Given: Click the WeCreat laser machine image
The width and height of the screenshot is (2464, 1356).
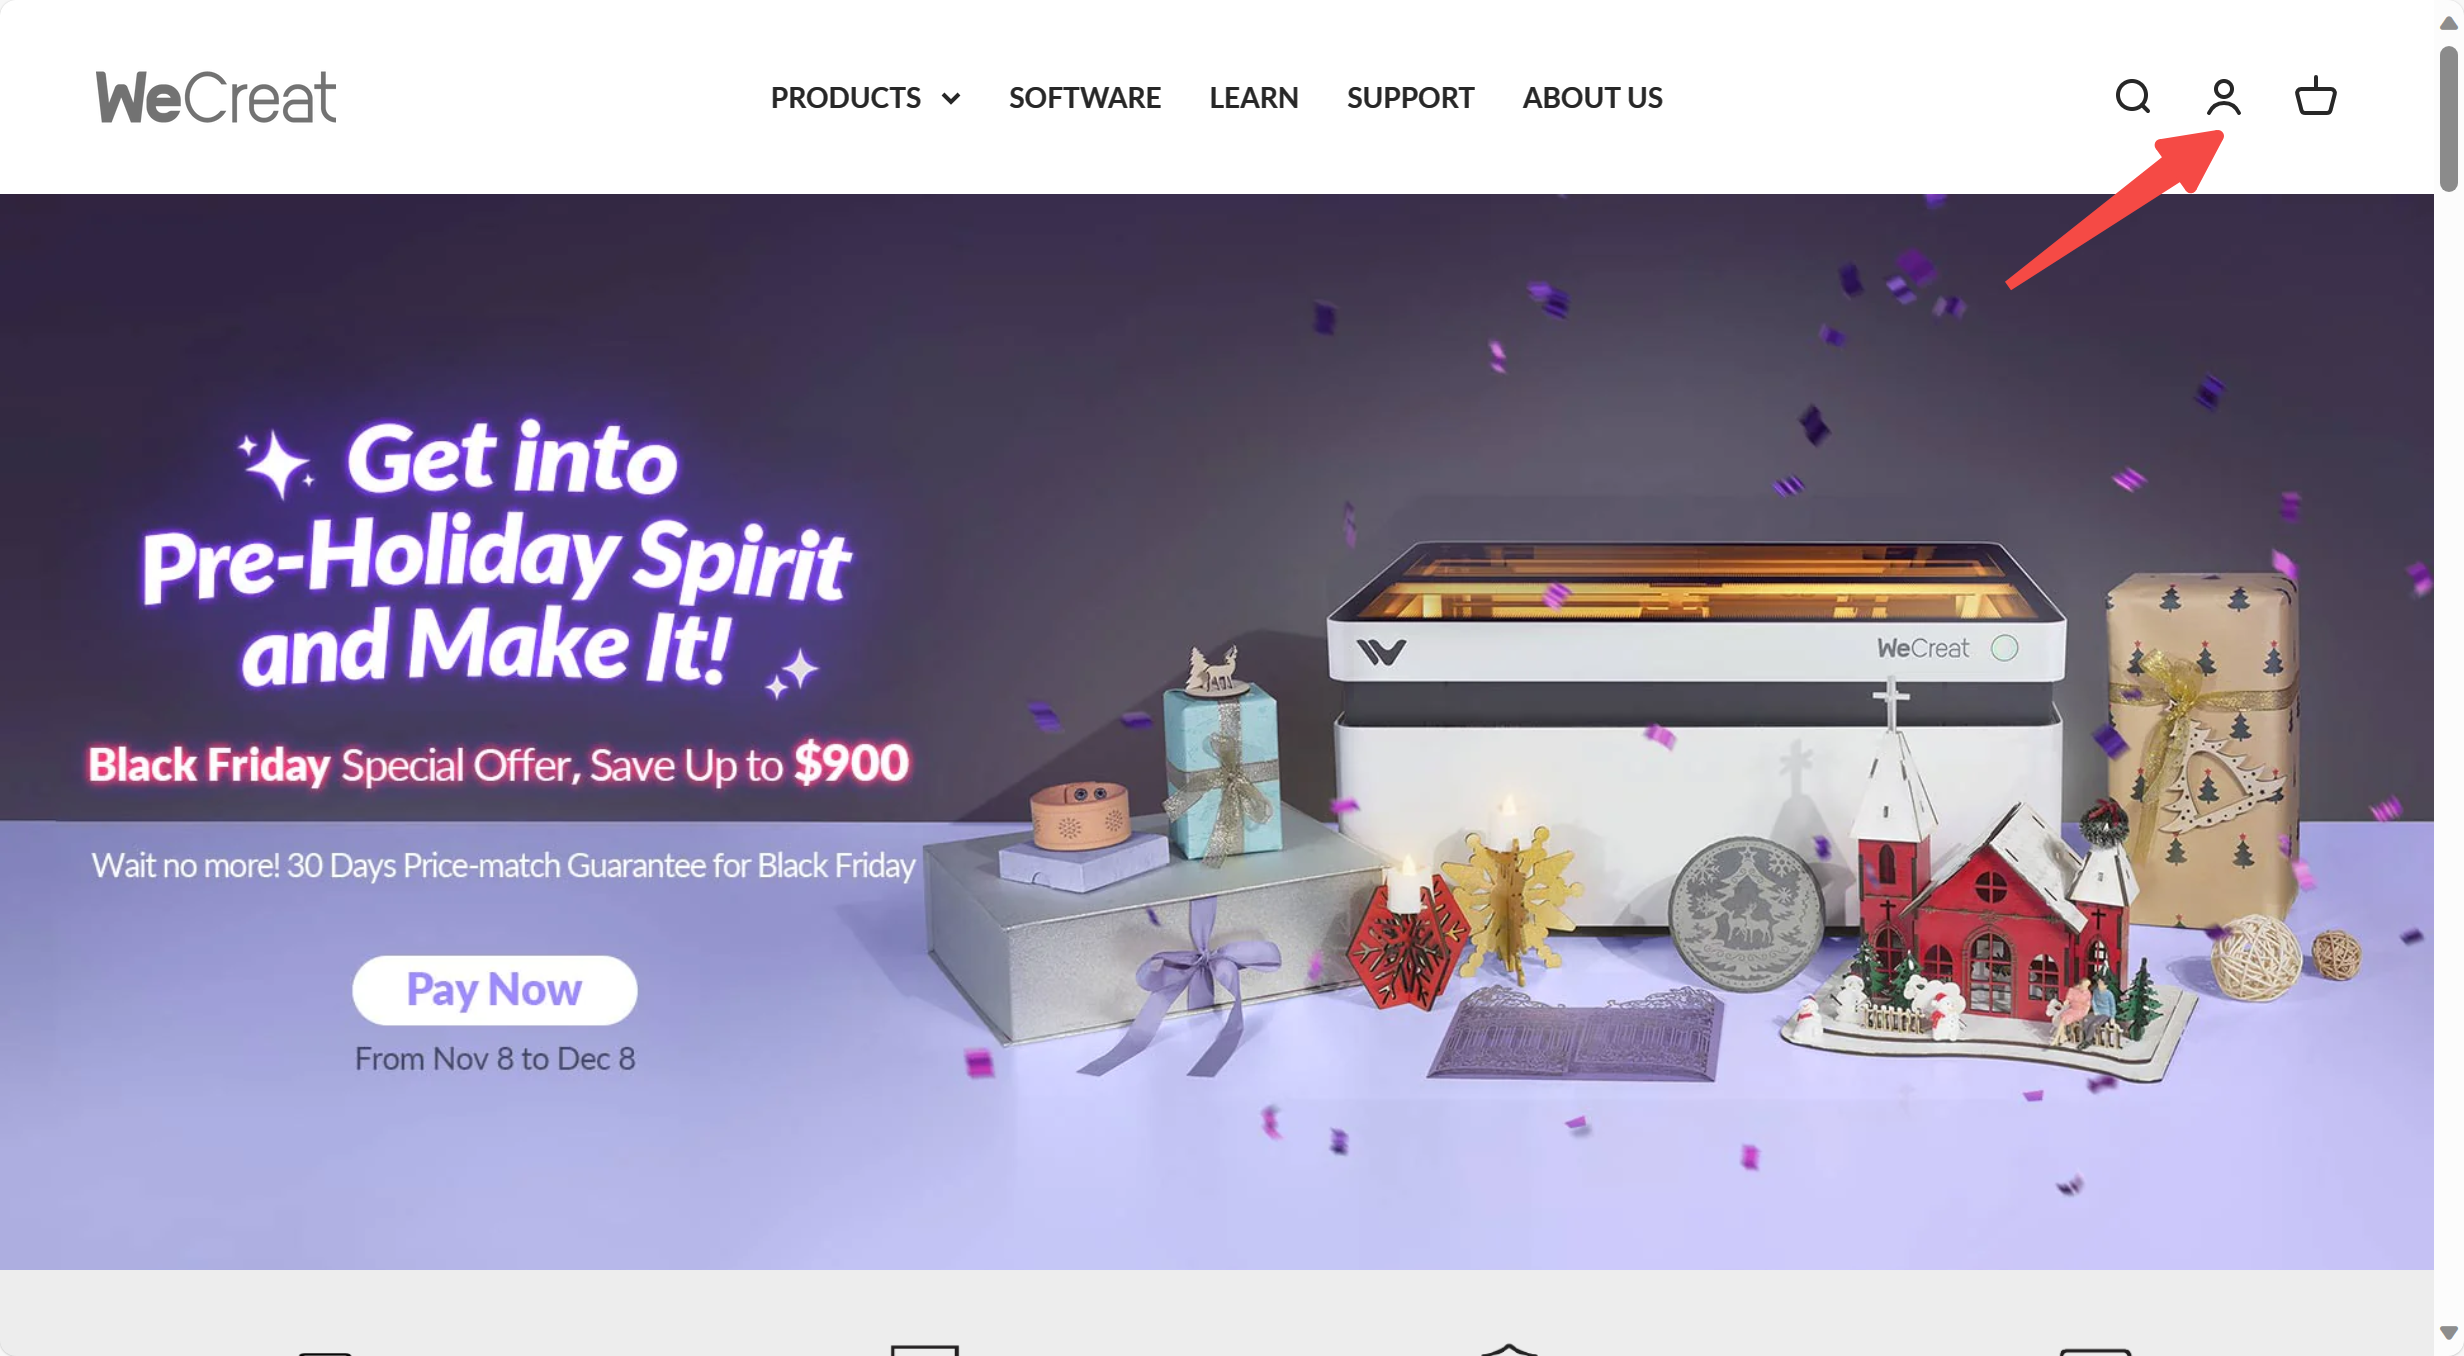Looking at the screenshot, I should pyautogui.click(x=1697, y=735).
